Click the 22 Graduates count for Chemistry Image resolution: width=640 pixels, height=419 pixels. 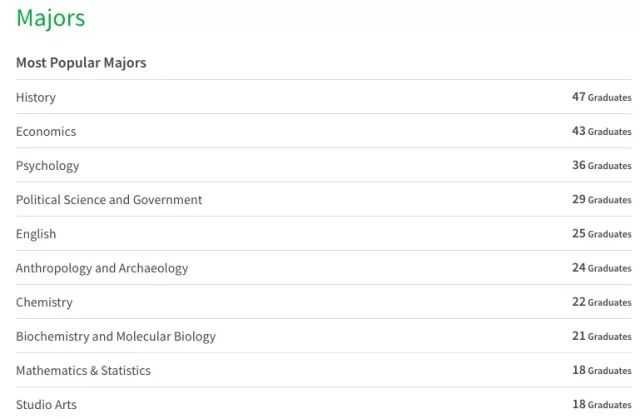pyautogui.click(x=602, y=302)
